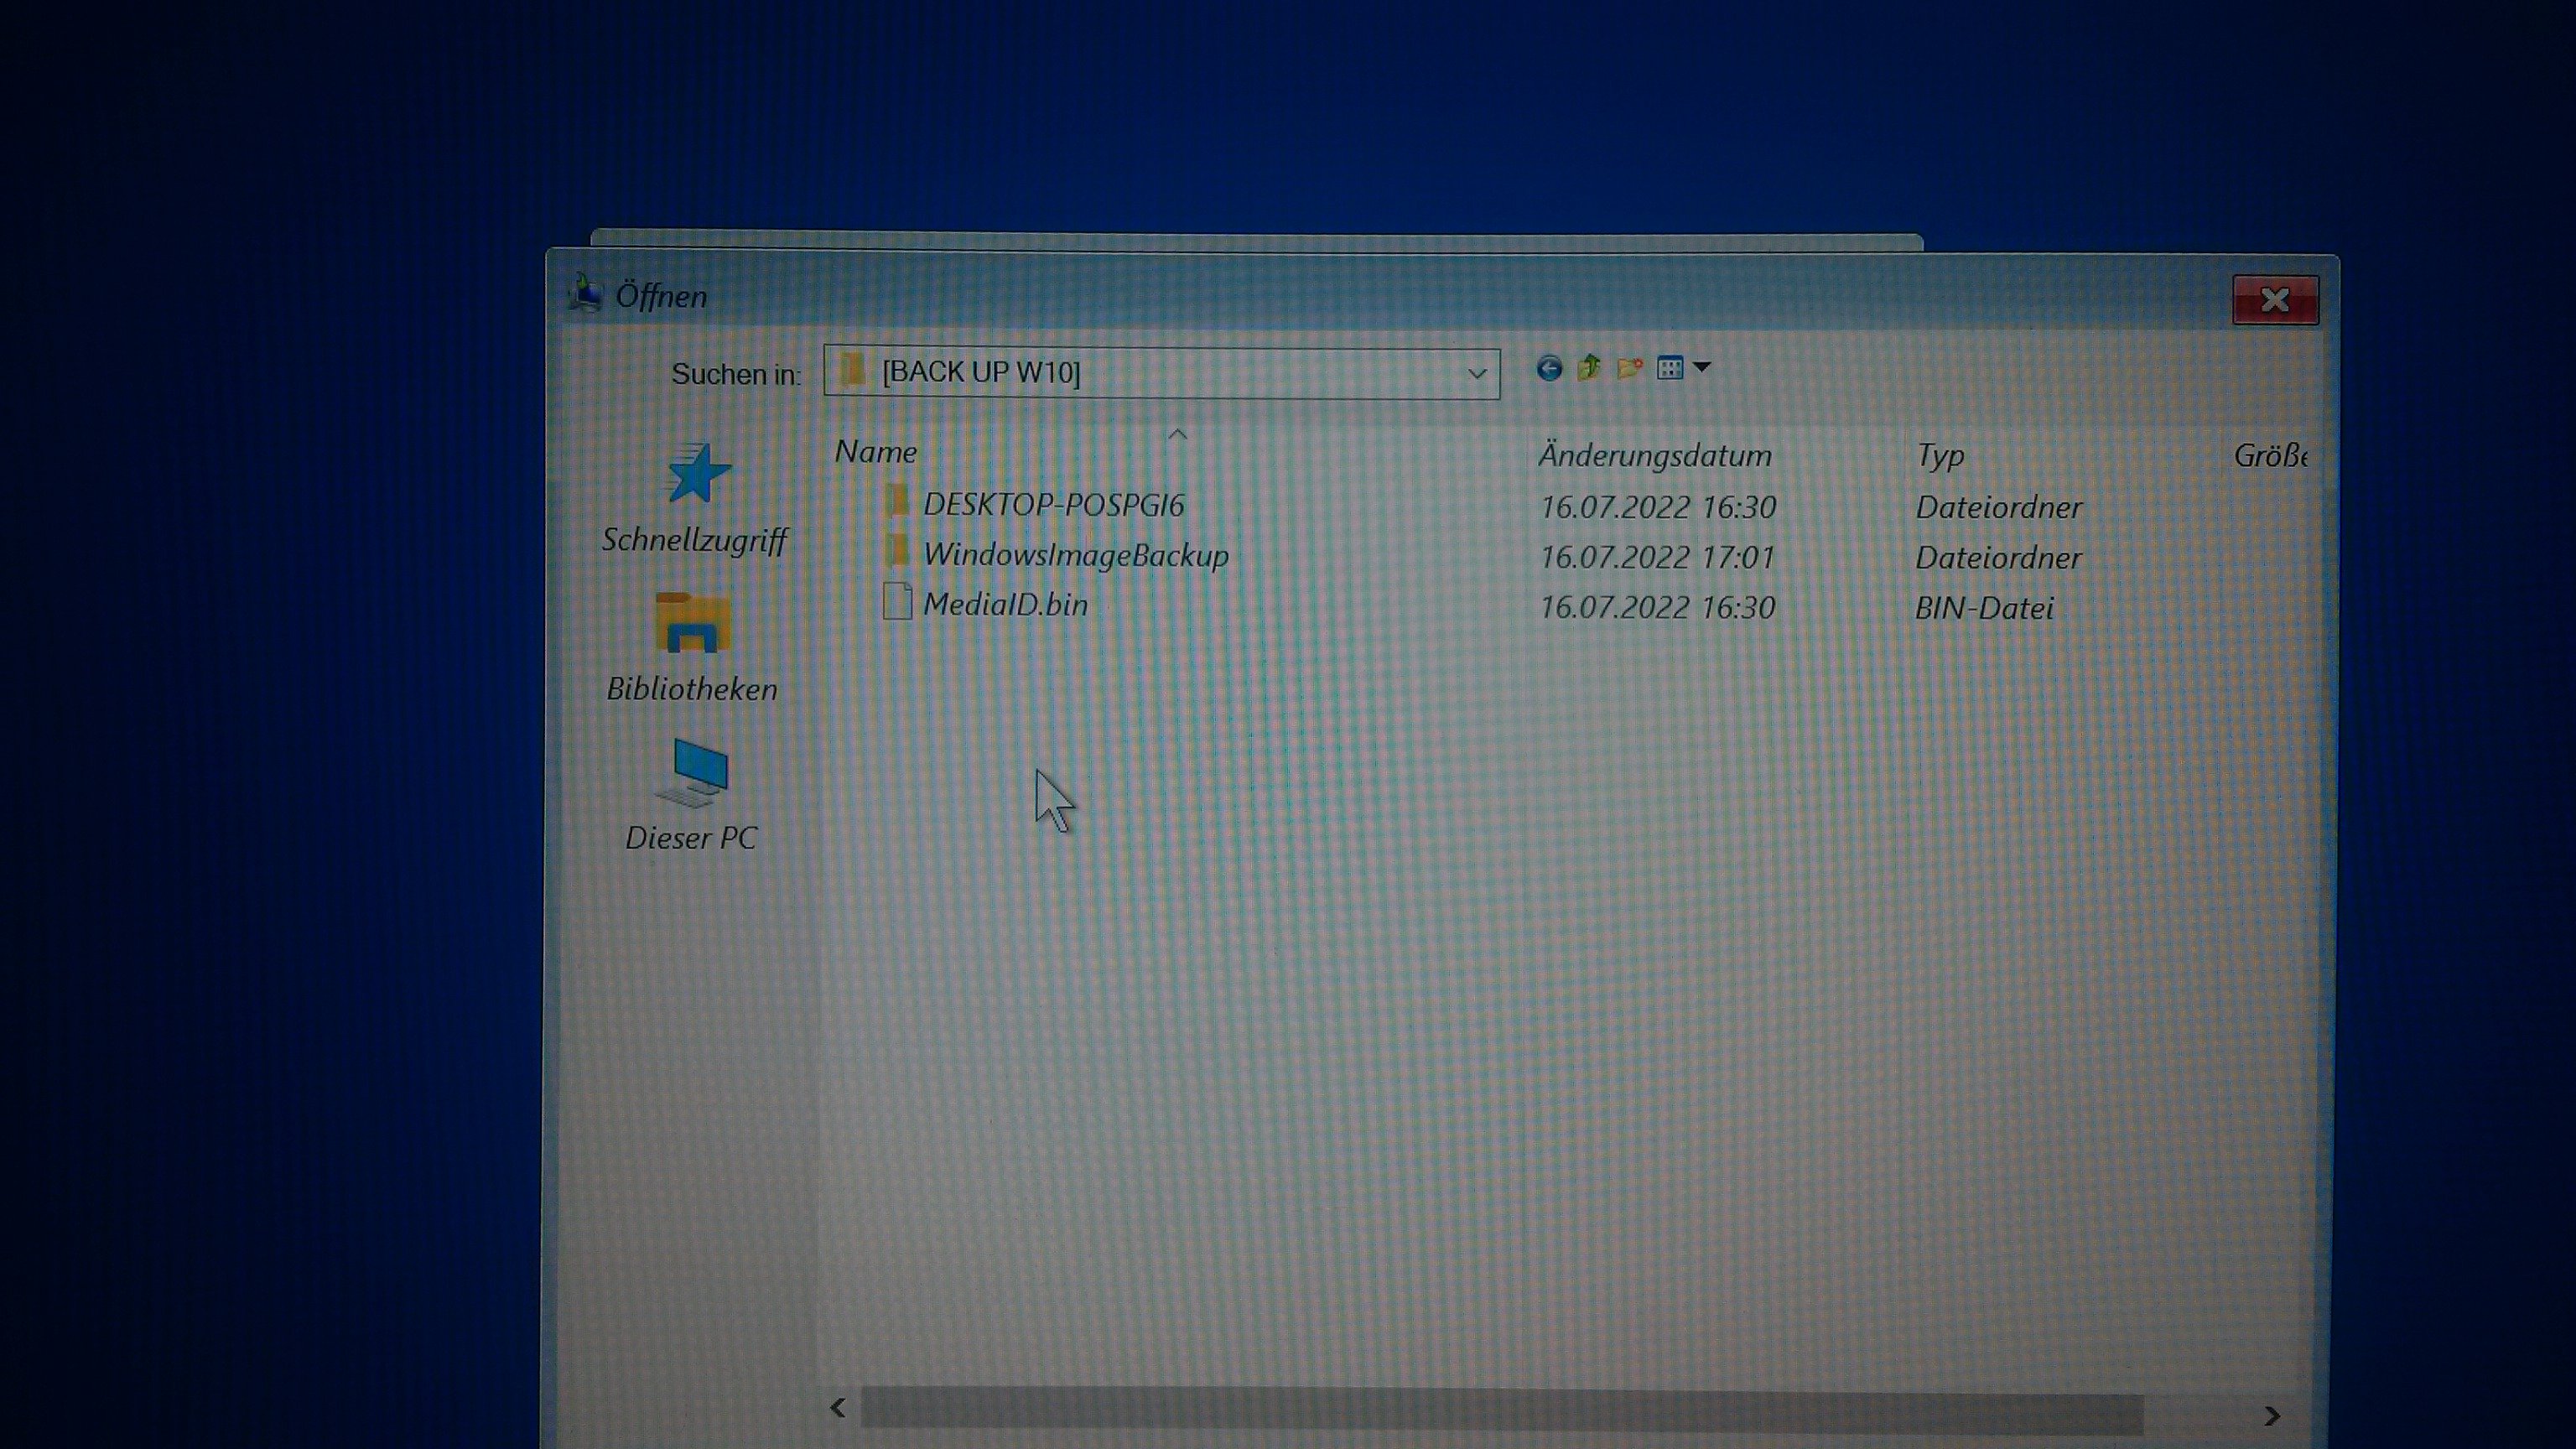Open the view options dropdown arrow
This screenshot has height=1449, width=2576.
[1702, 368]
